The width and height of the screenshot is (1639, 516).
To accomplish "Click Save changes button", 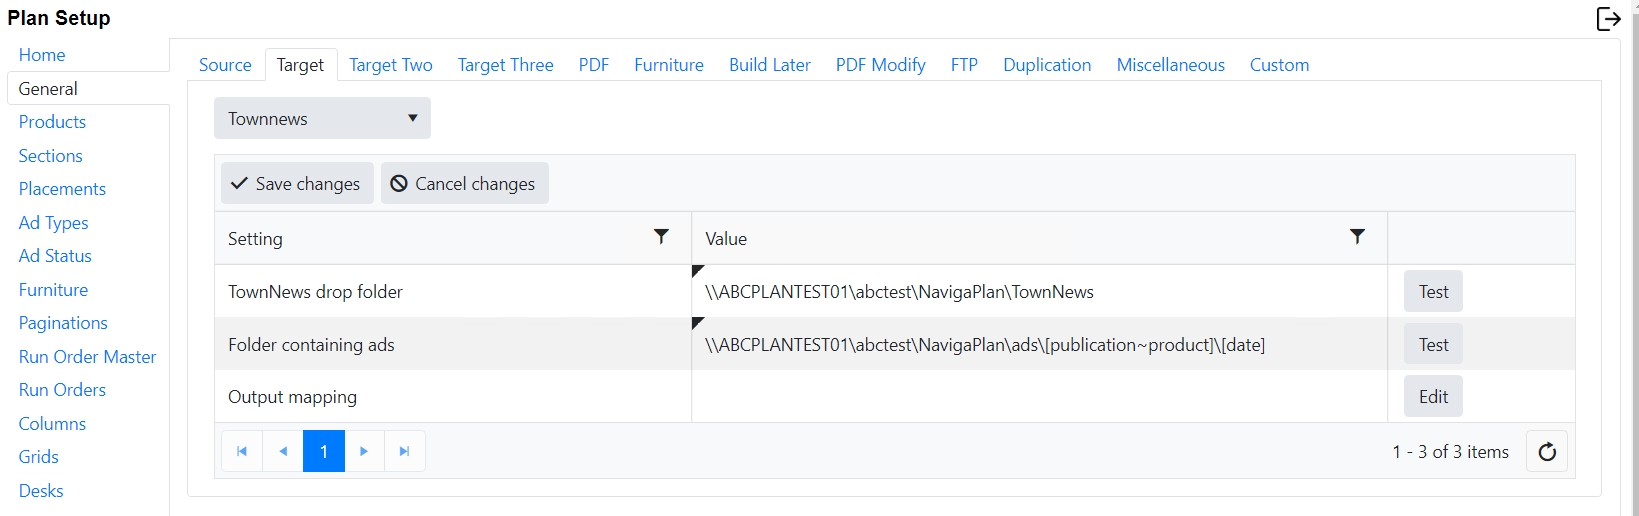I will click(x=297, y=184).
